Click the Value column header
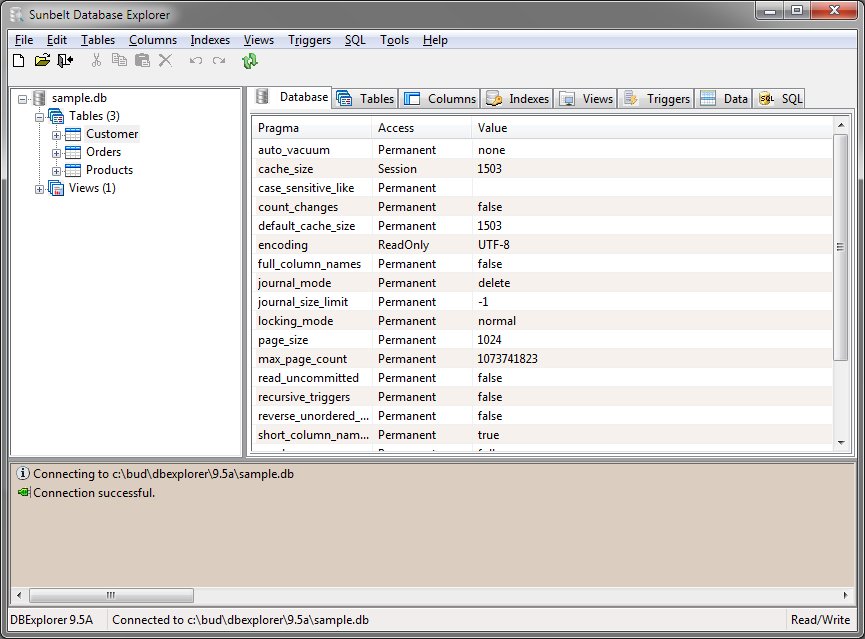 click(x=652, y=128)
